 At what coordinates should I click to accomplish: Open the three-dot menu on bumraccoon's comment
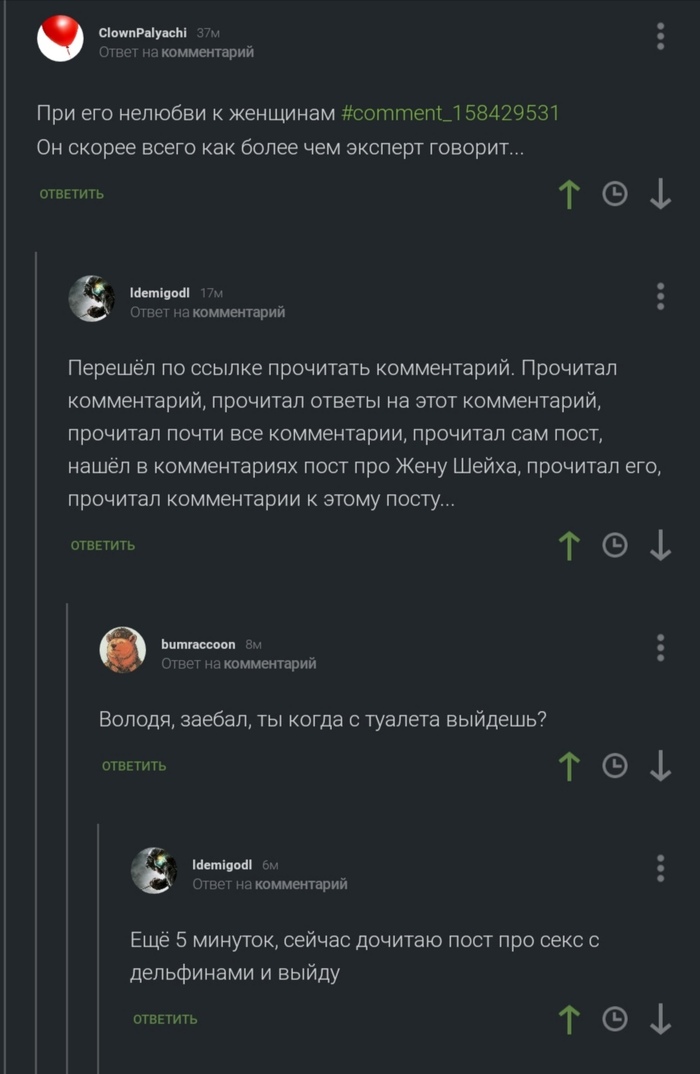click(659, 647)
